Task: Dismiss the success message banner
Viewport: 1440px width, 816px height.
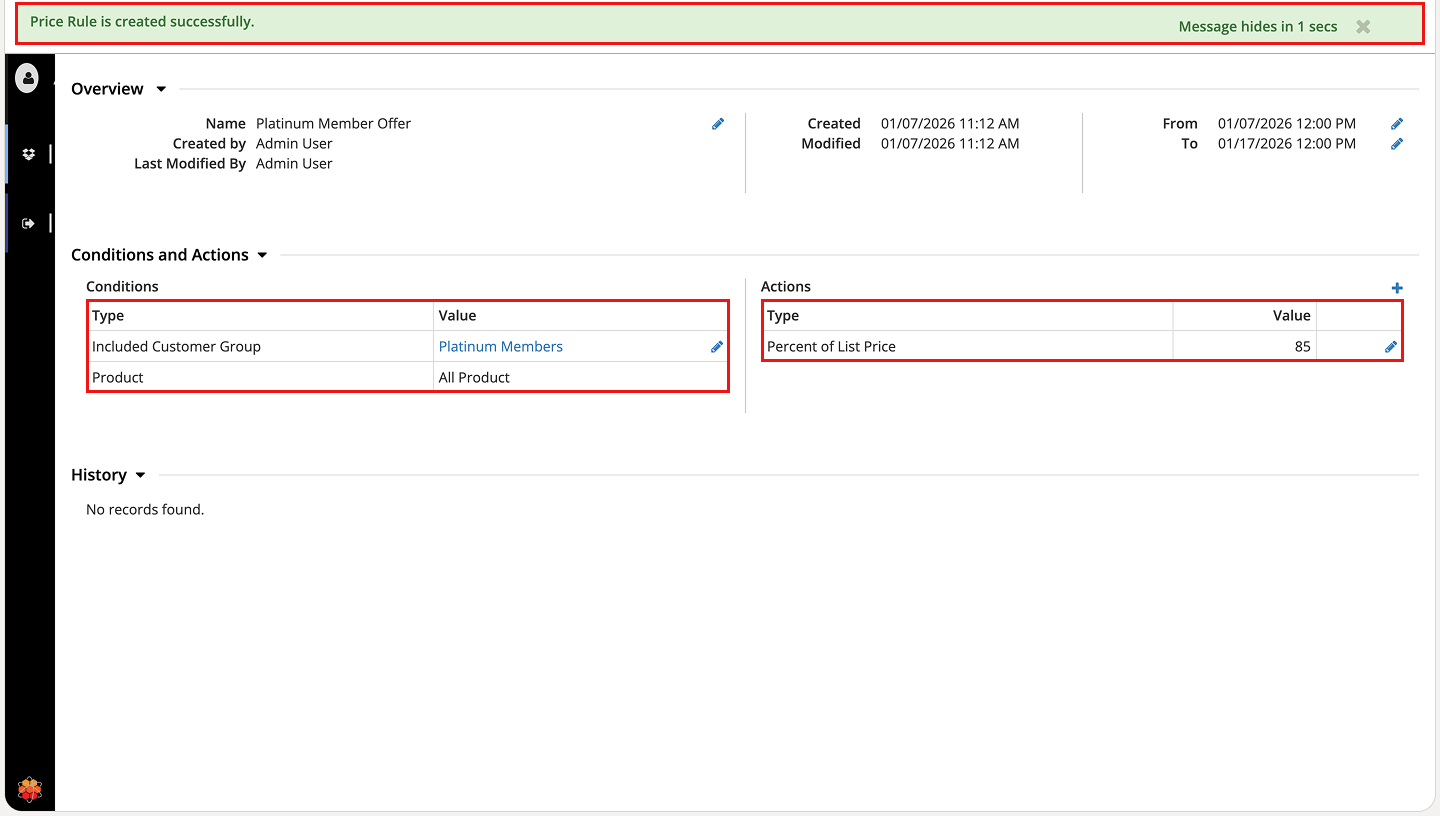Action: point(1363,27)
